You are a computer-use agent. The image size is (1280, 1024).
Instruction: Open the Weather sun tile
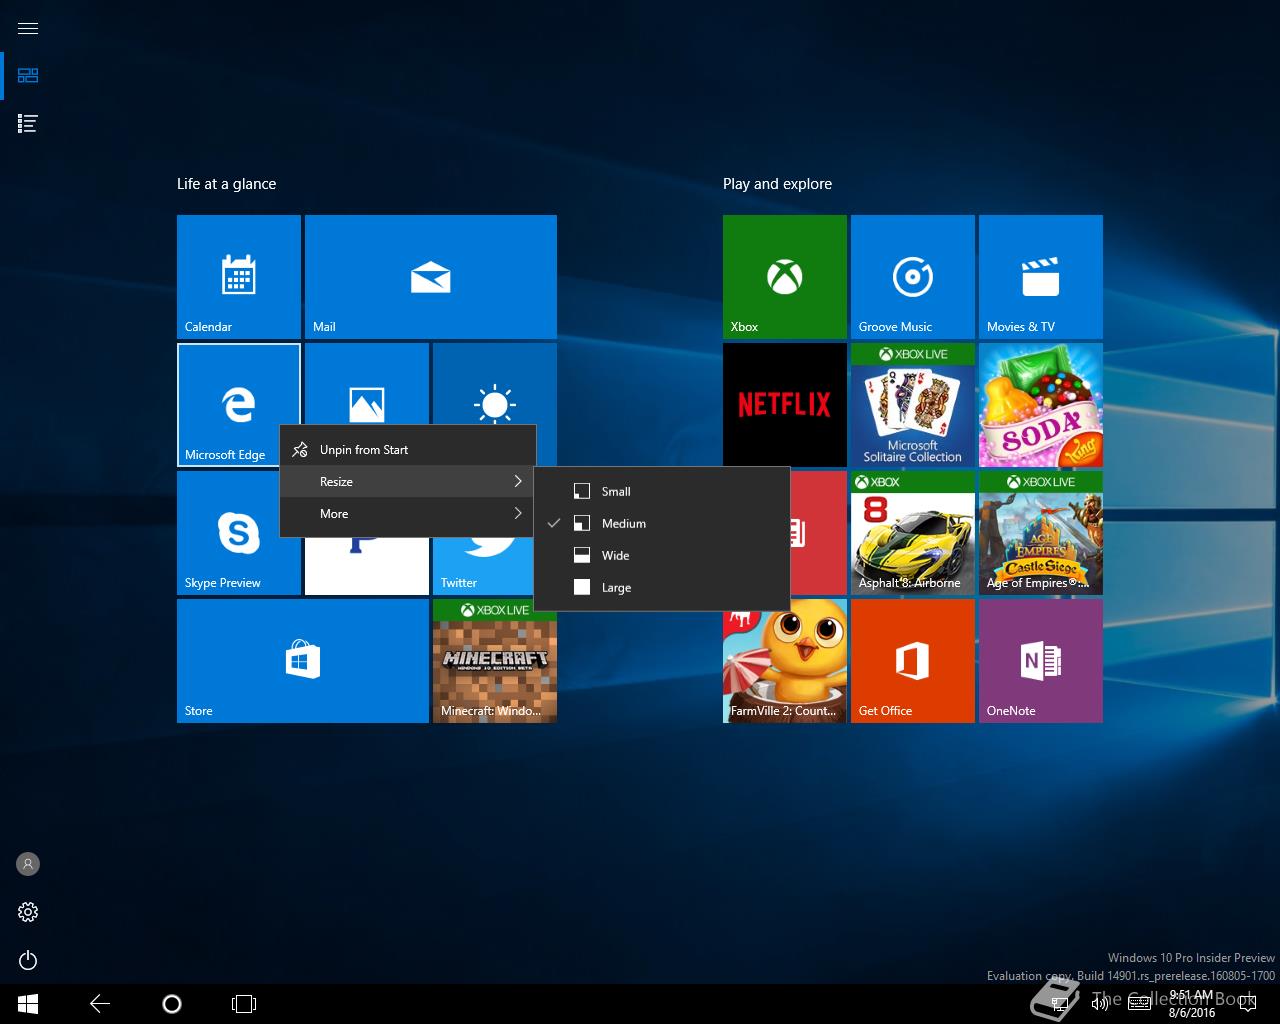coord(495,386)
